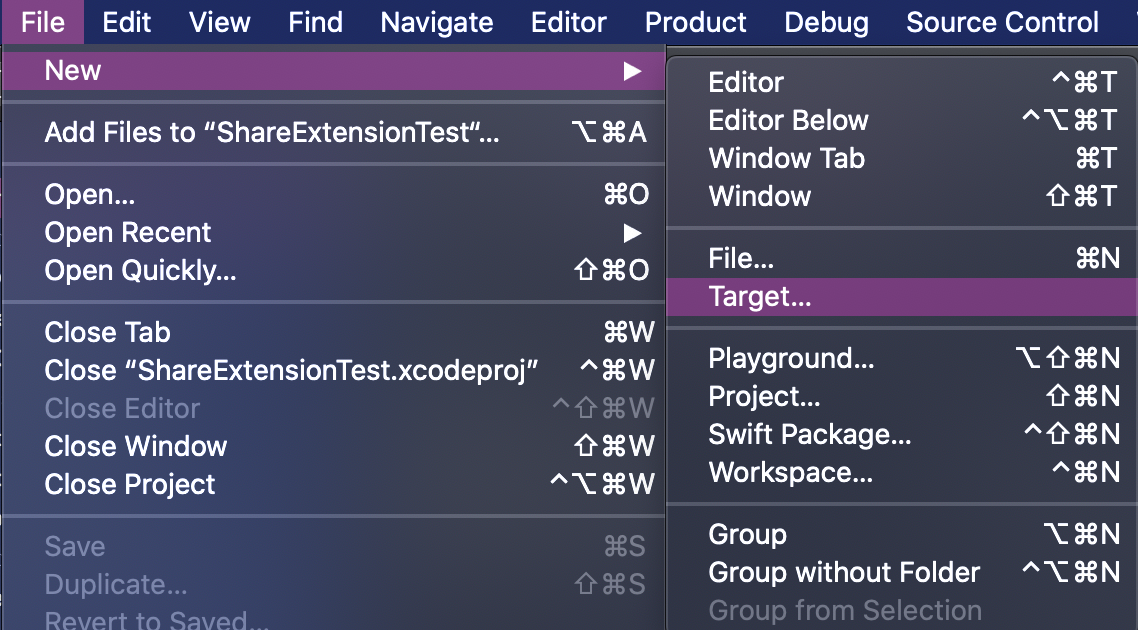Open the Edit menu
This screenshot has width=1138, height=630.
coord(127,22)
